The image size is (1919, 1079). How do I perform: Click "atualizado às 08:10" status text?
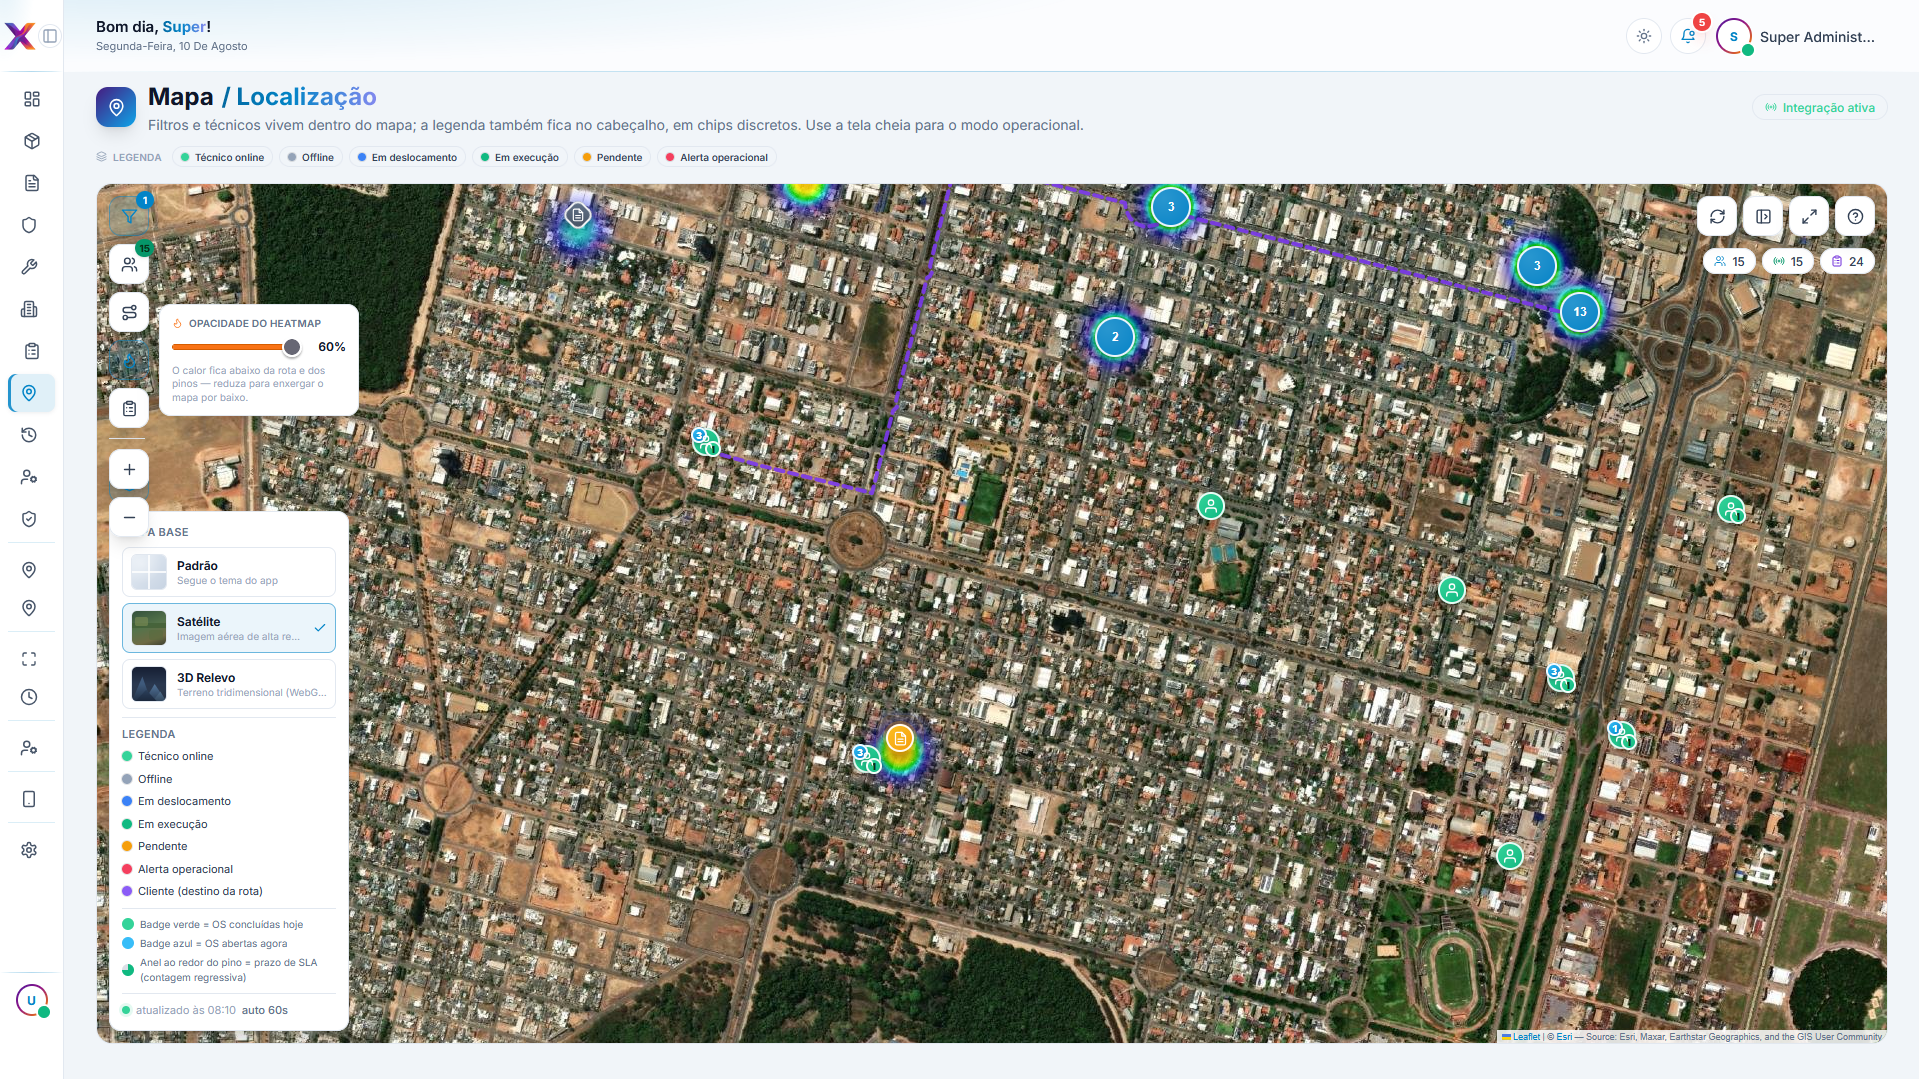[186, 1010]
